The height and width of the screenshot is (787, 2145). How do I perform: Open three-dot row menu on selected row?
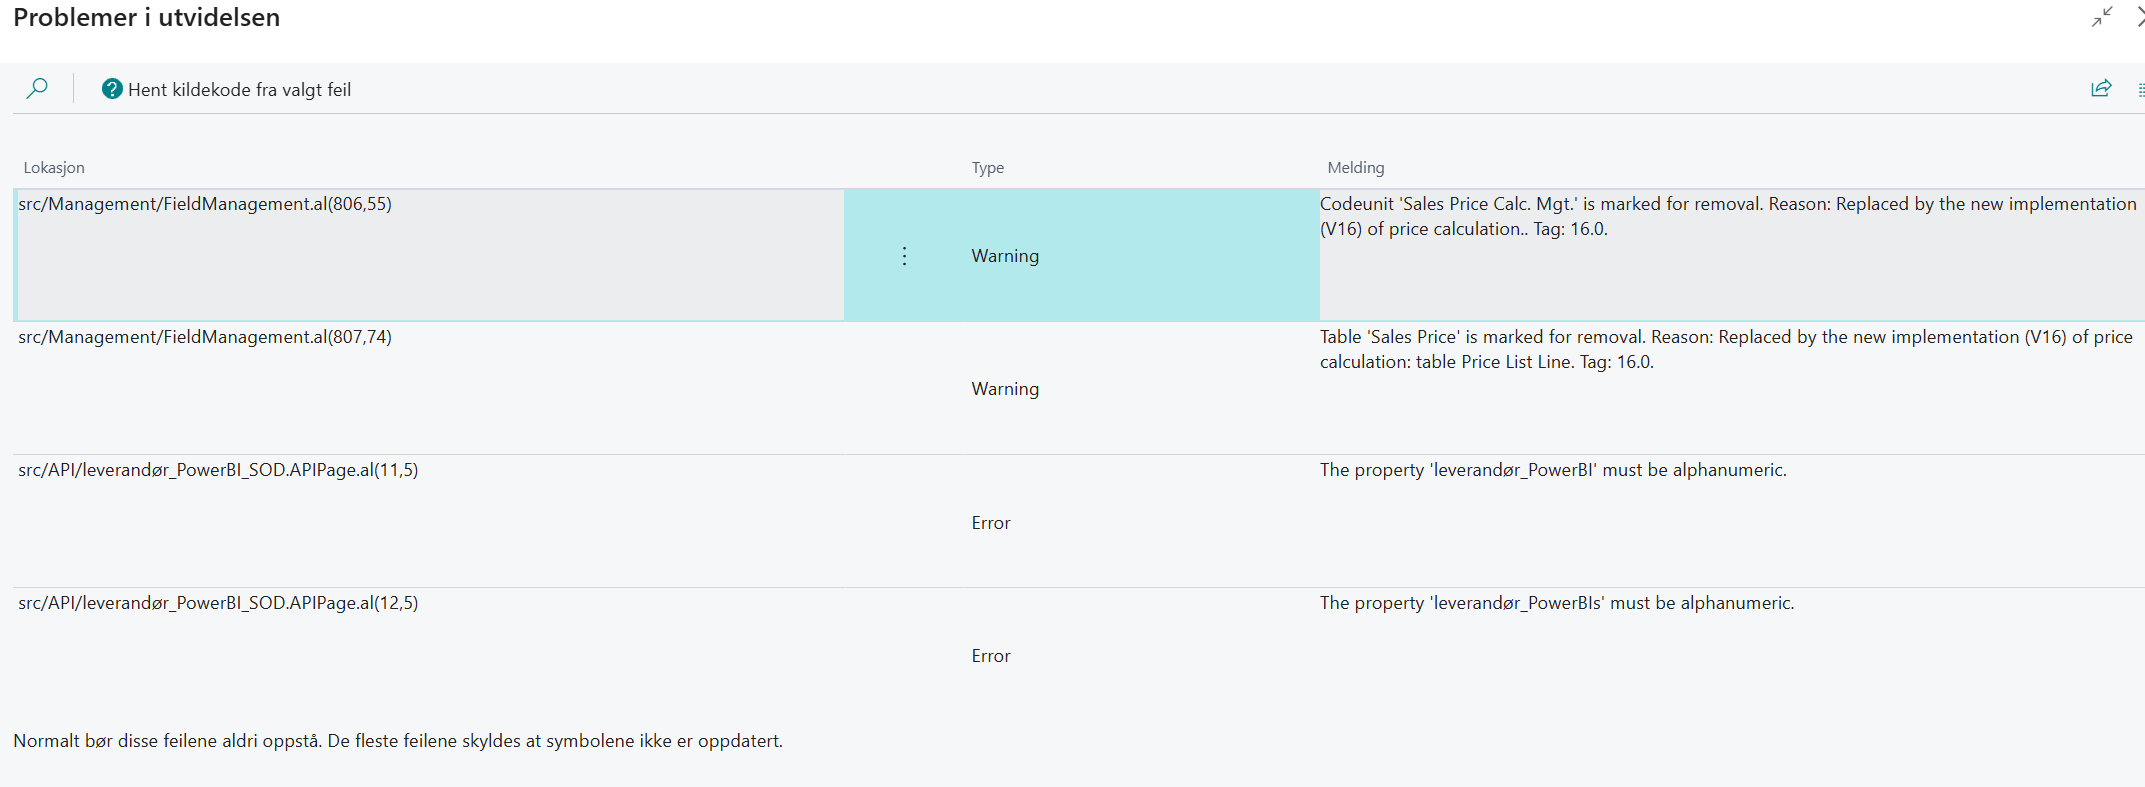pos(904,256)
